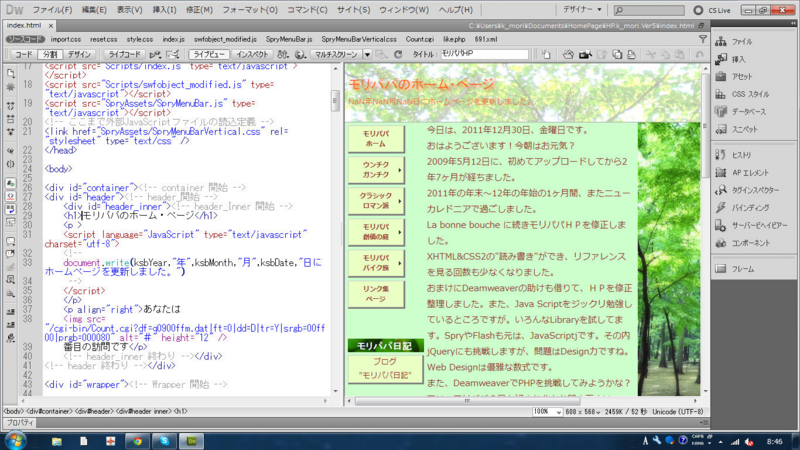Toggle インスペクト mode

252,54
